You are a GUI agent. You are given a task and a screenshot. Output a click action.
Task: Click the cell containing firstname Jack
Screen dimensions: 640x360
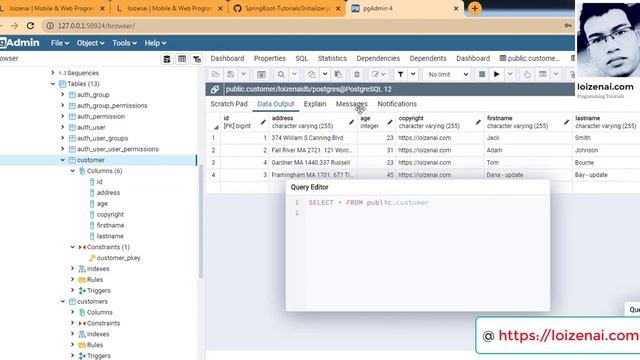[x=528, y=138]
